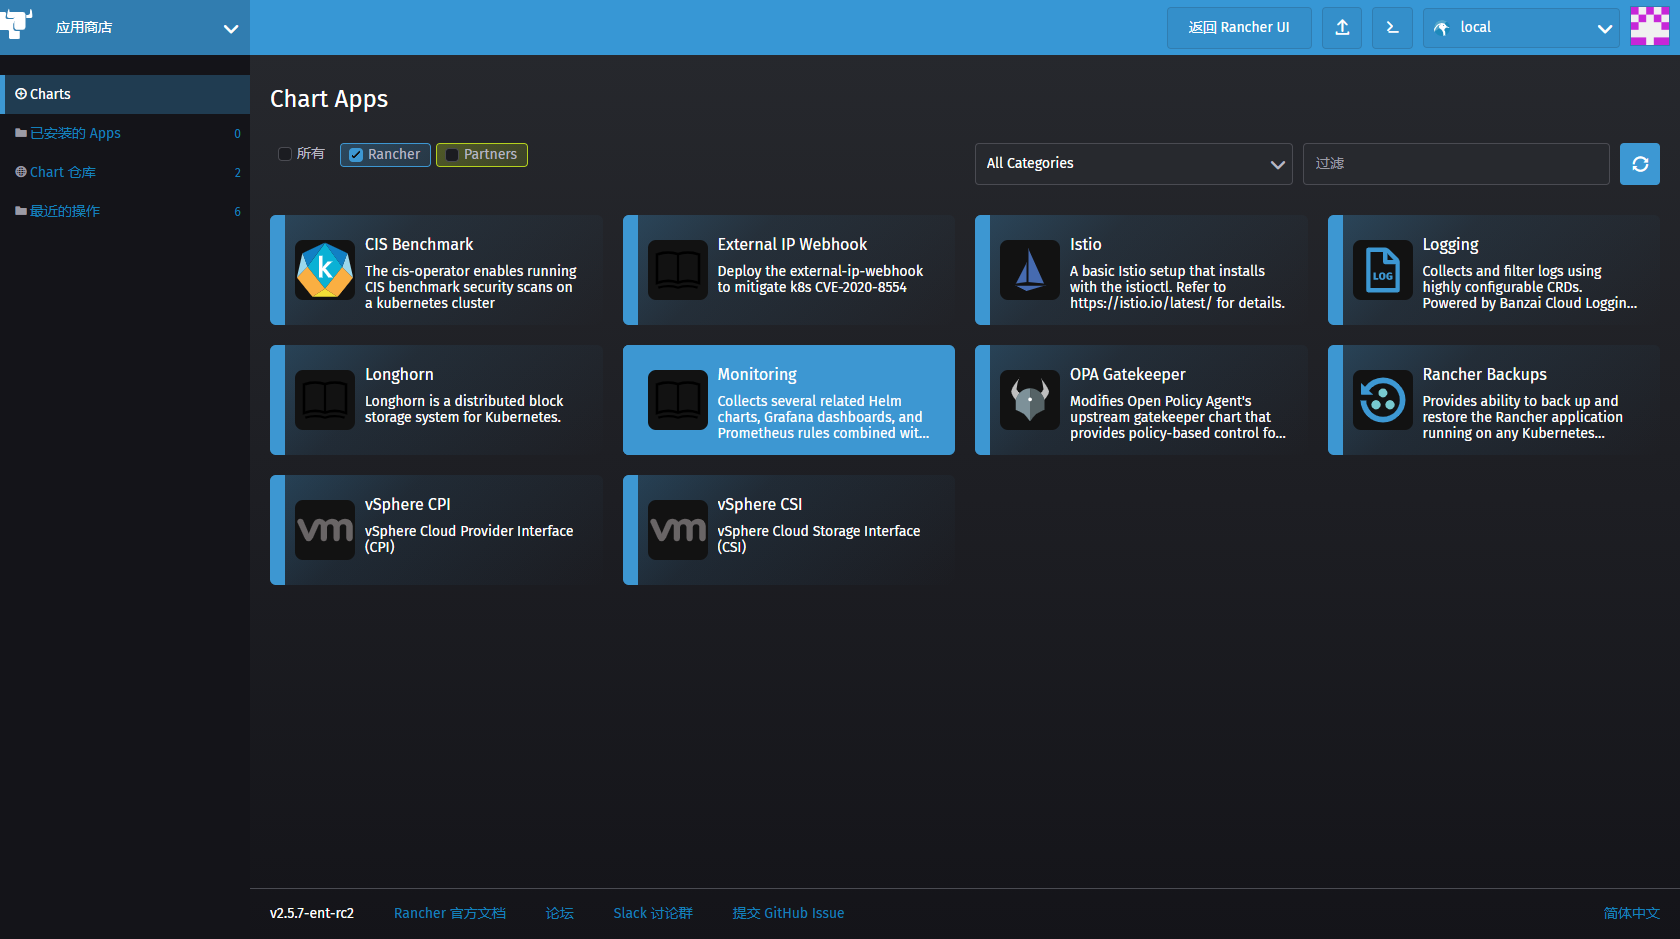The image size is (1680, 939).
Task: Open the Monitoring chart title
Action: point(757,375)
